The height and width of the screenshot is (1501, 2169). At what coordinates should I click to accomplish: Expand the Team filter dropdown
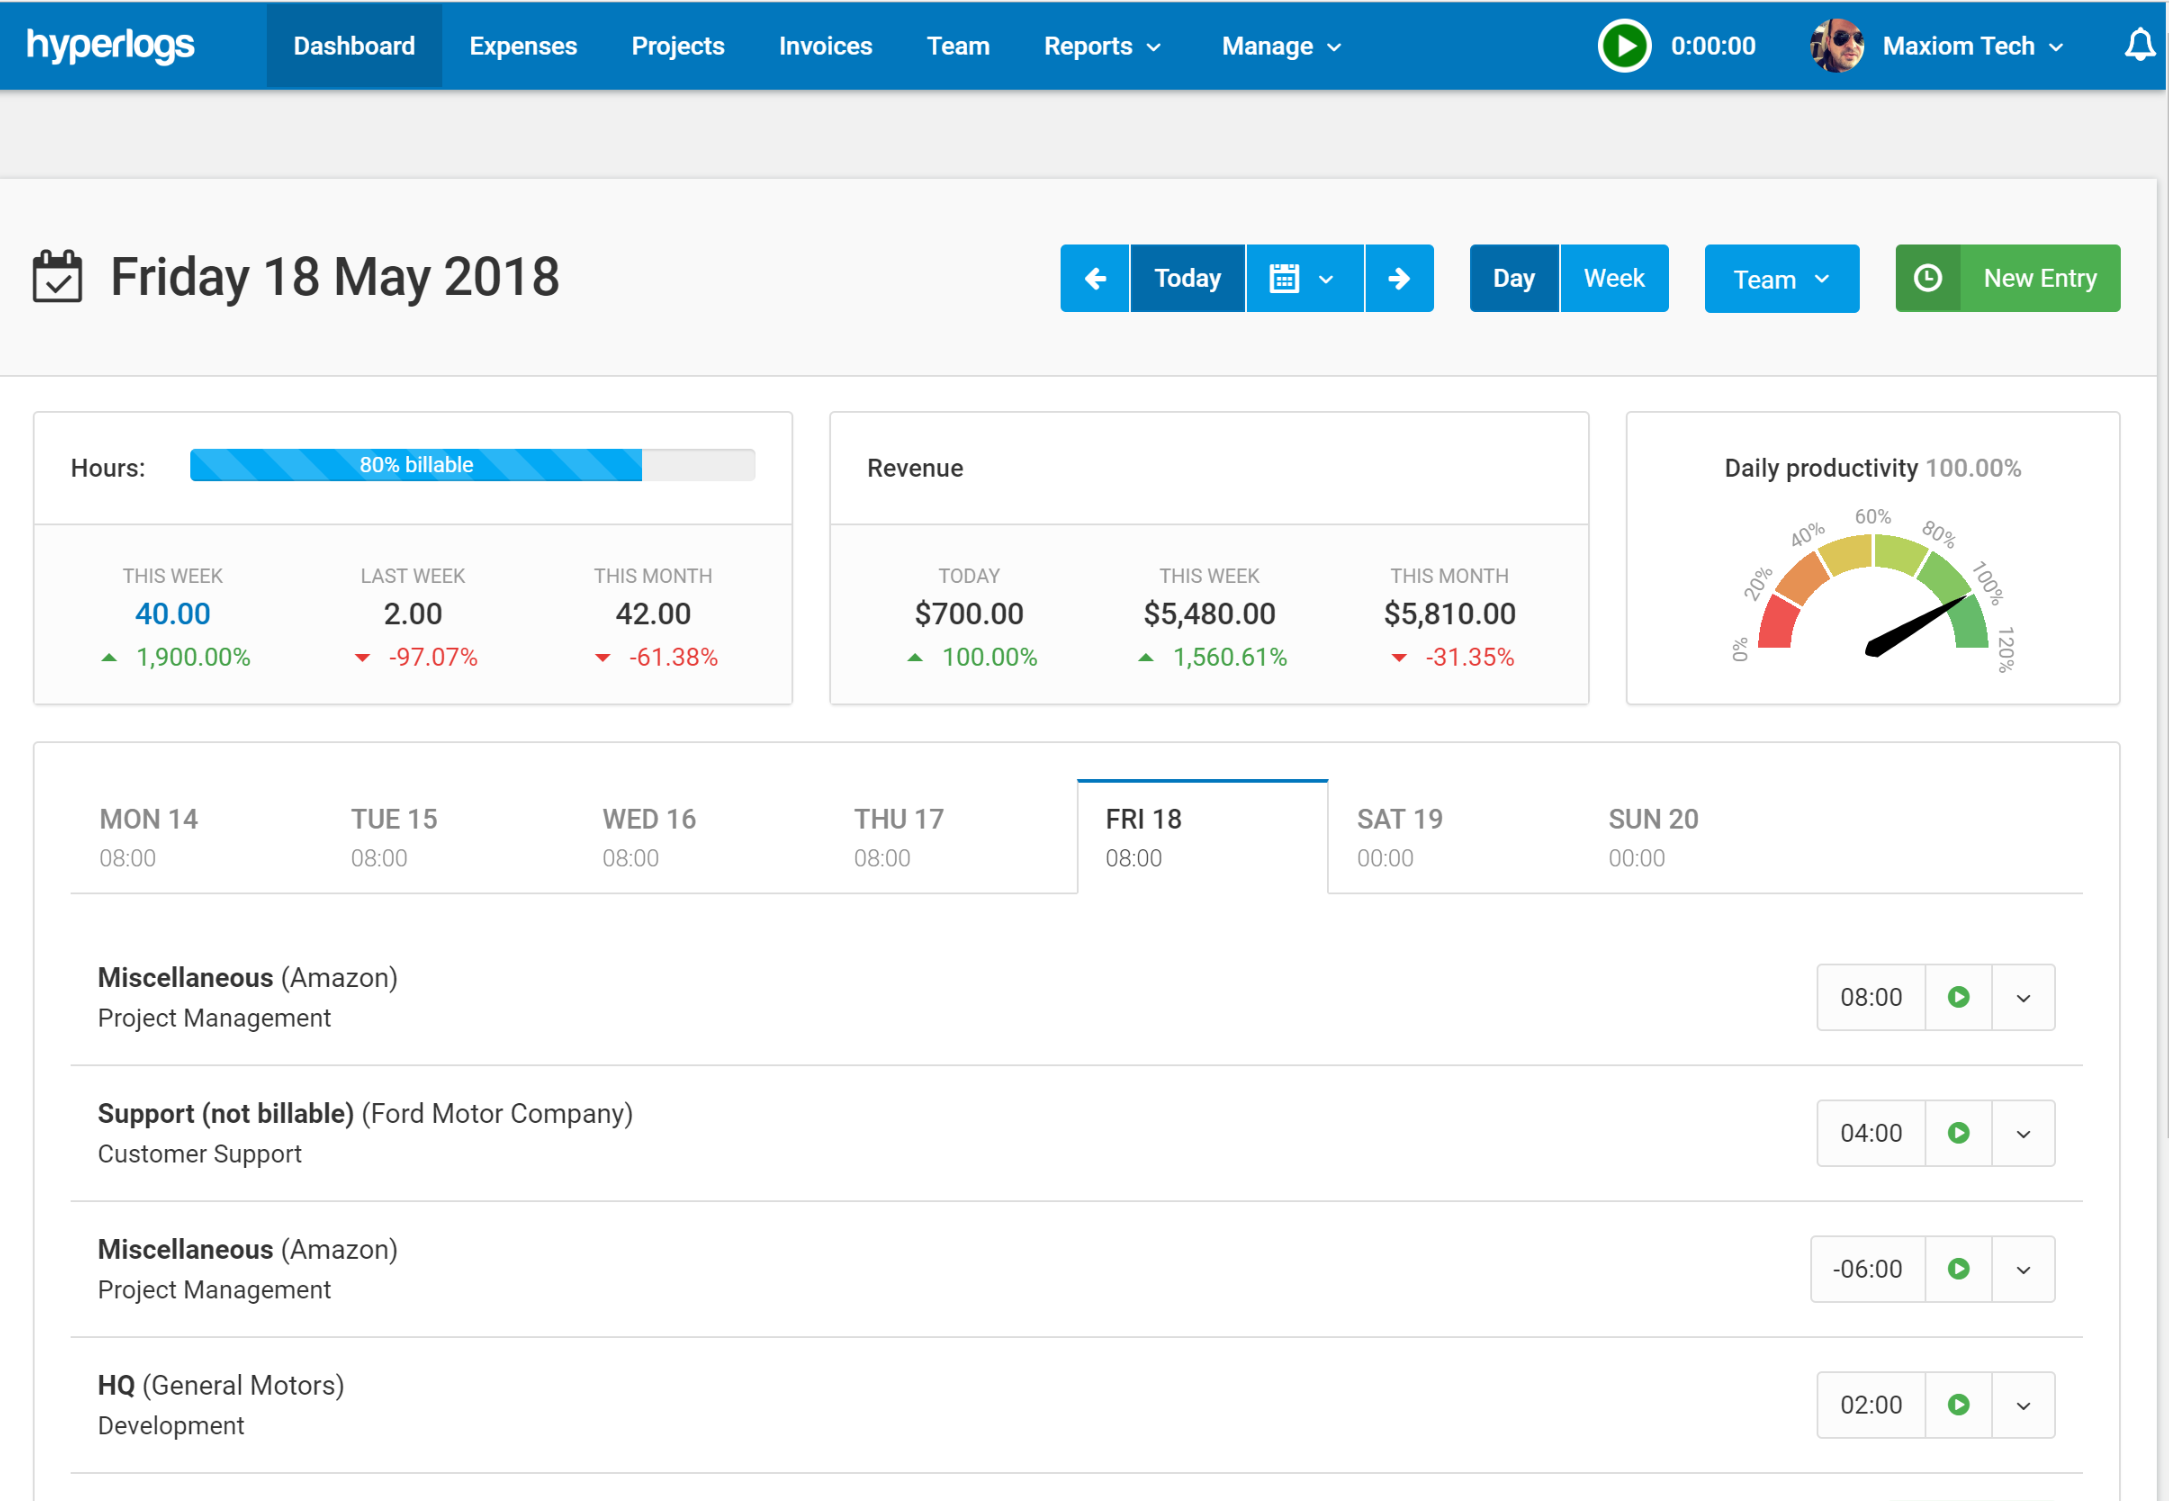pyautogui.click(x=1781, y=279)
